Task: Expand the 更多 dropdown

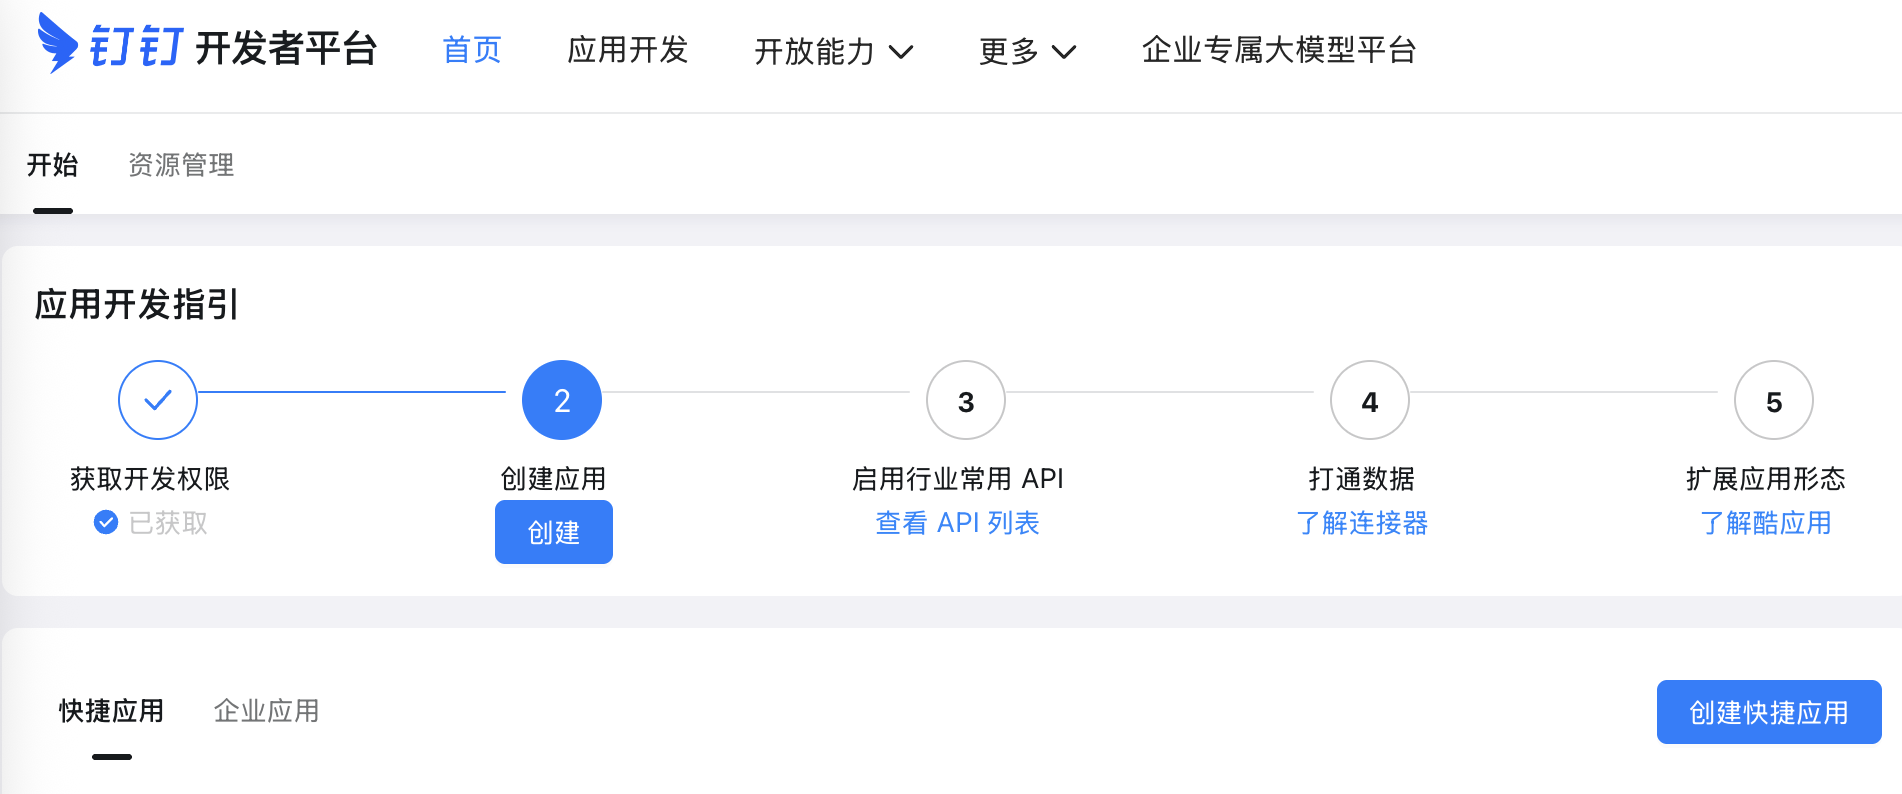Action: click(x=1010, y=51)
